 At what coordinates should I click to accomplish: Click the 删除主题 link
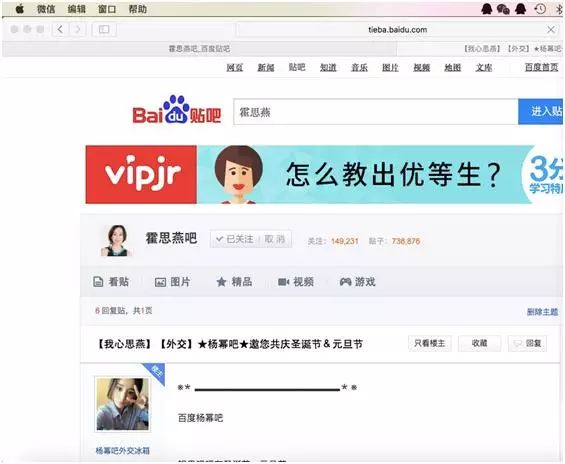point(542,312)
